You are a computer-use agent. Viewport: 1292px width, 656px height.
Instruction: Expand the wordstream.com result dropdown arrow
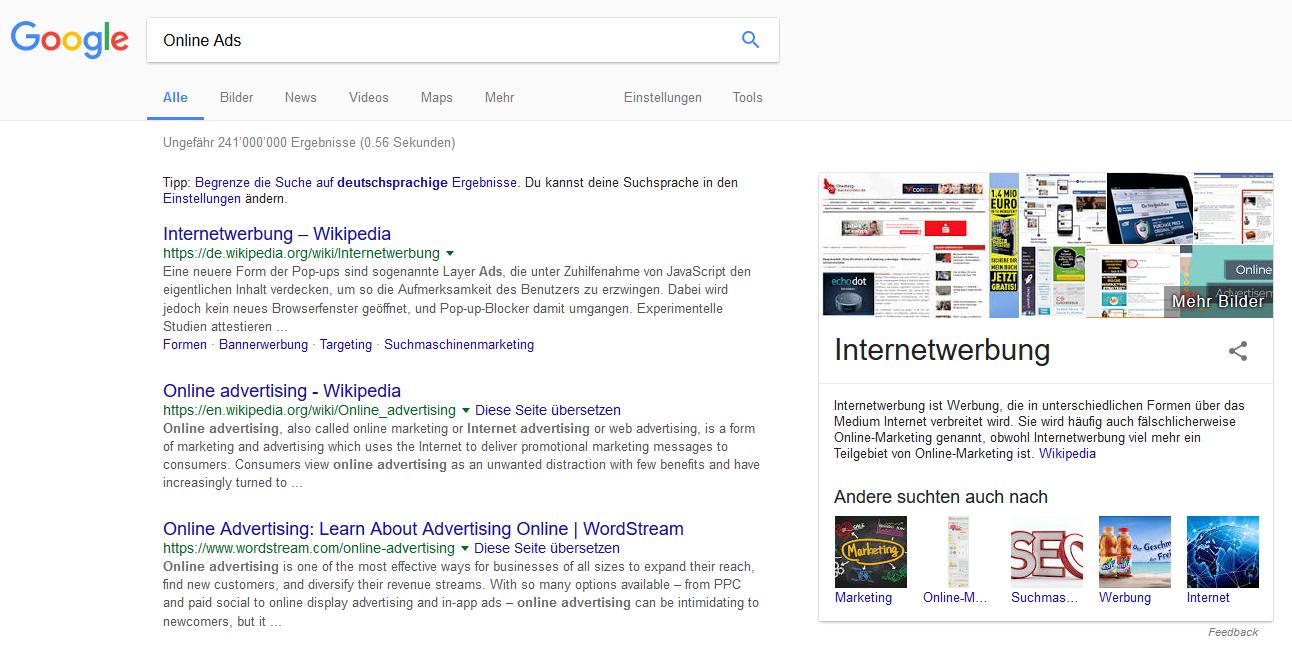[x=464, y=548]
